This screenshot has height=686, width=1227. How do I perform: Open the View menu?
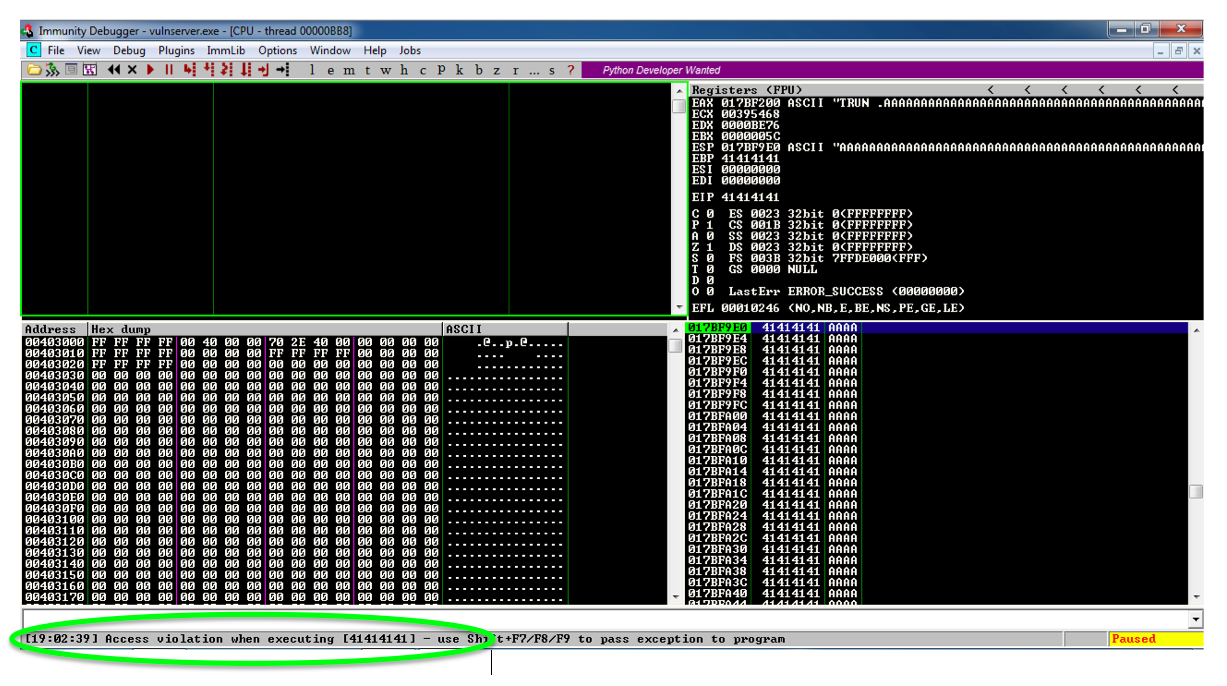[89, 50]
